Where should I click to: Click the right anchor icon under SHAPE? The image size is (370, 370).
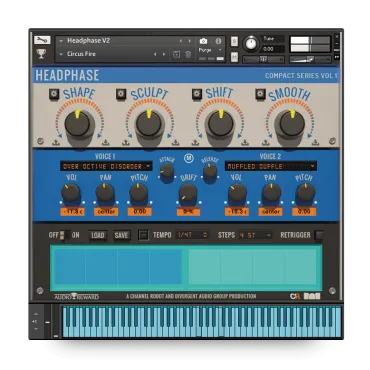pos(106,142)
